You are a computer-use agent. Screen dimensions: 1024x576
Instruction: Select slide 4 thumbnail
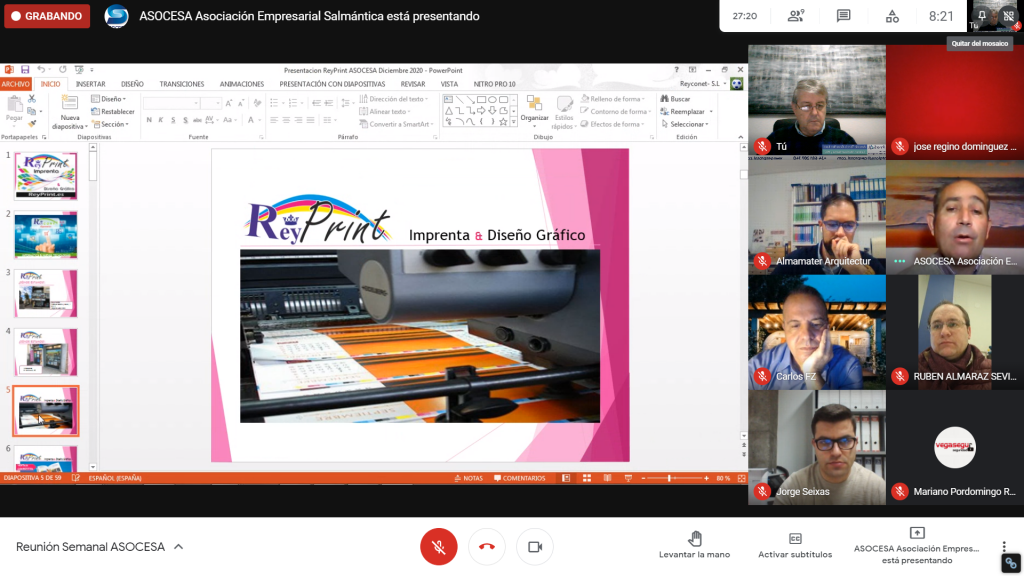coord(46,352)
